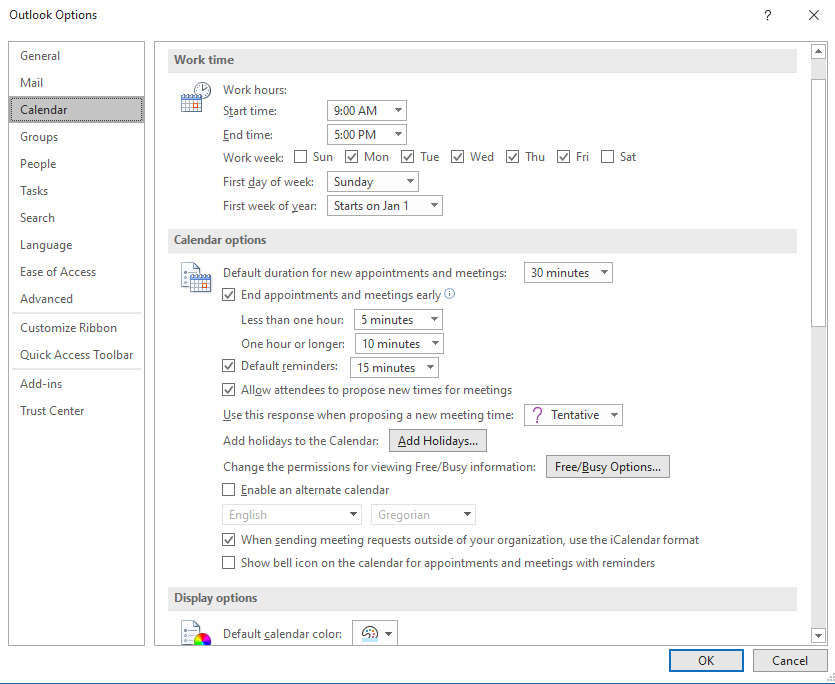
Task: Toggle End appointments and meetings early
Action: (x=228, y=295)
